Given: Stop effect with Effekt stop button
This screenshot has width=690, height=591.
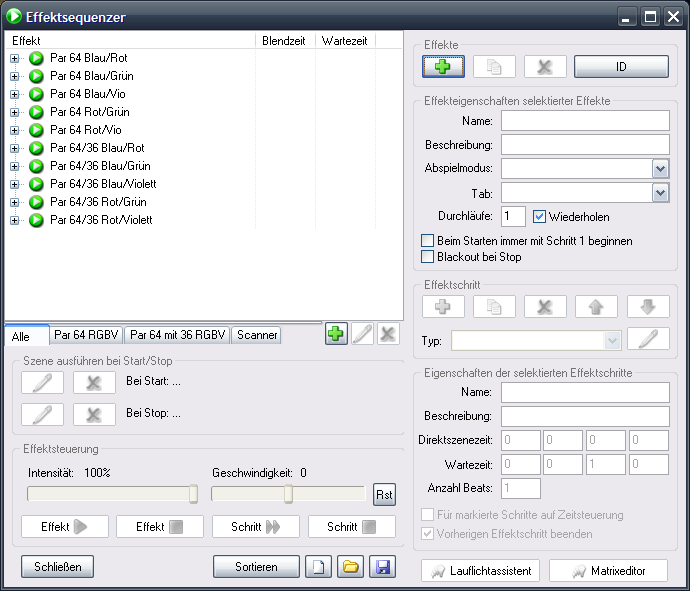Looking at the screenshot, I should coord(160,527).
